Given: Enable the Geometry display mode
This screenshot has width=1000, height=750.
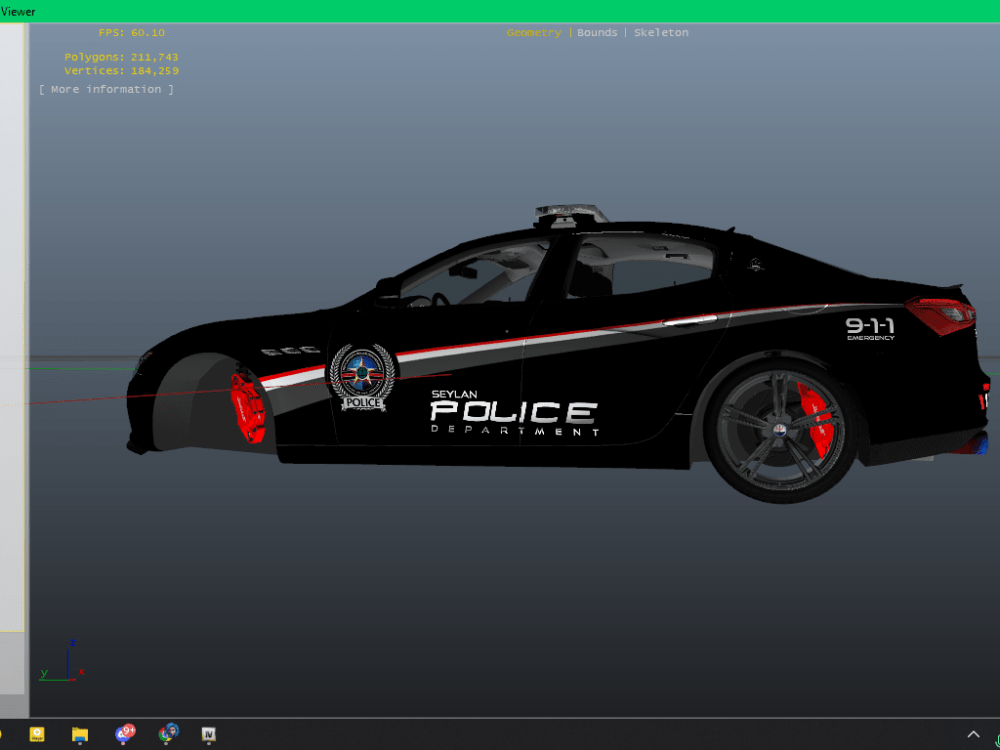Looking at the screenshot, I should point(533,32).
